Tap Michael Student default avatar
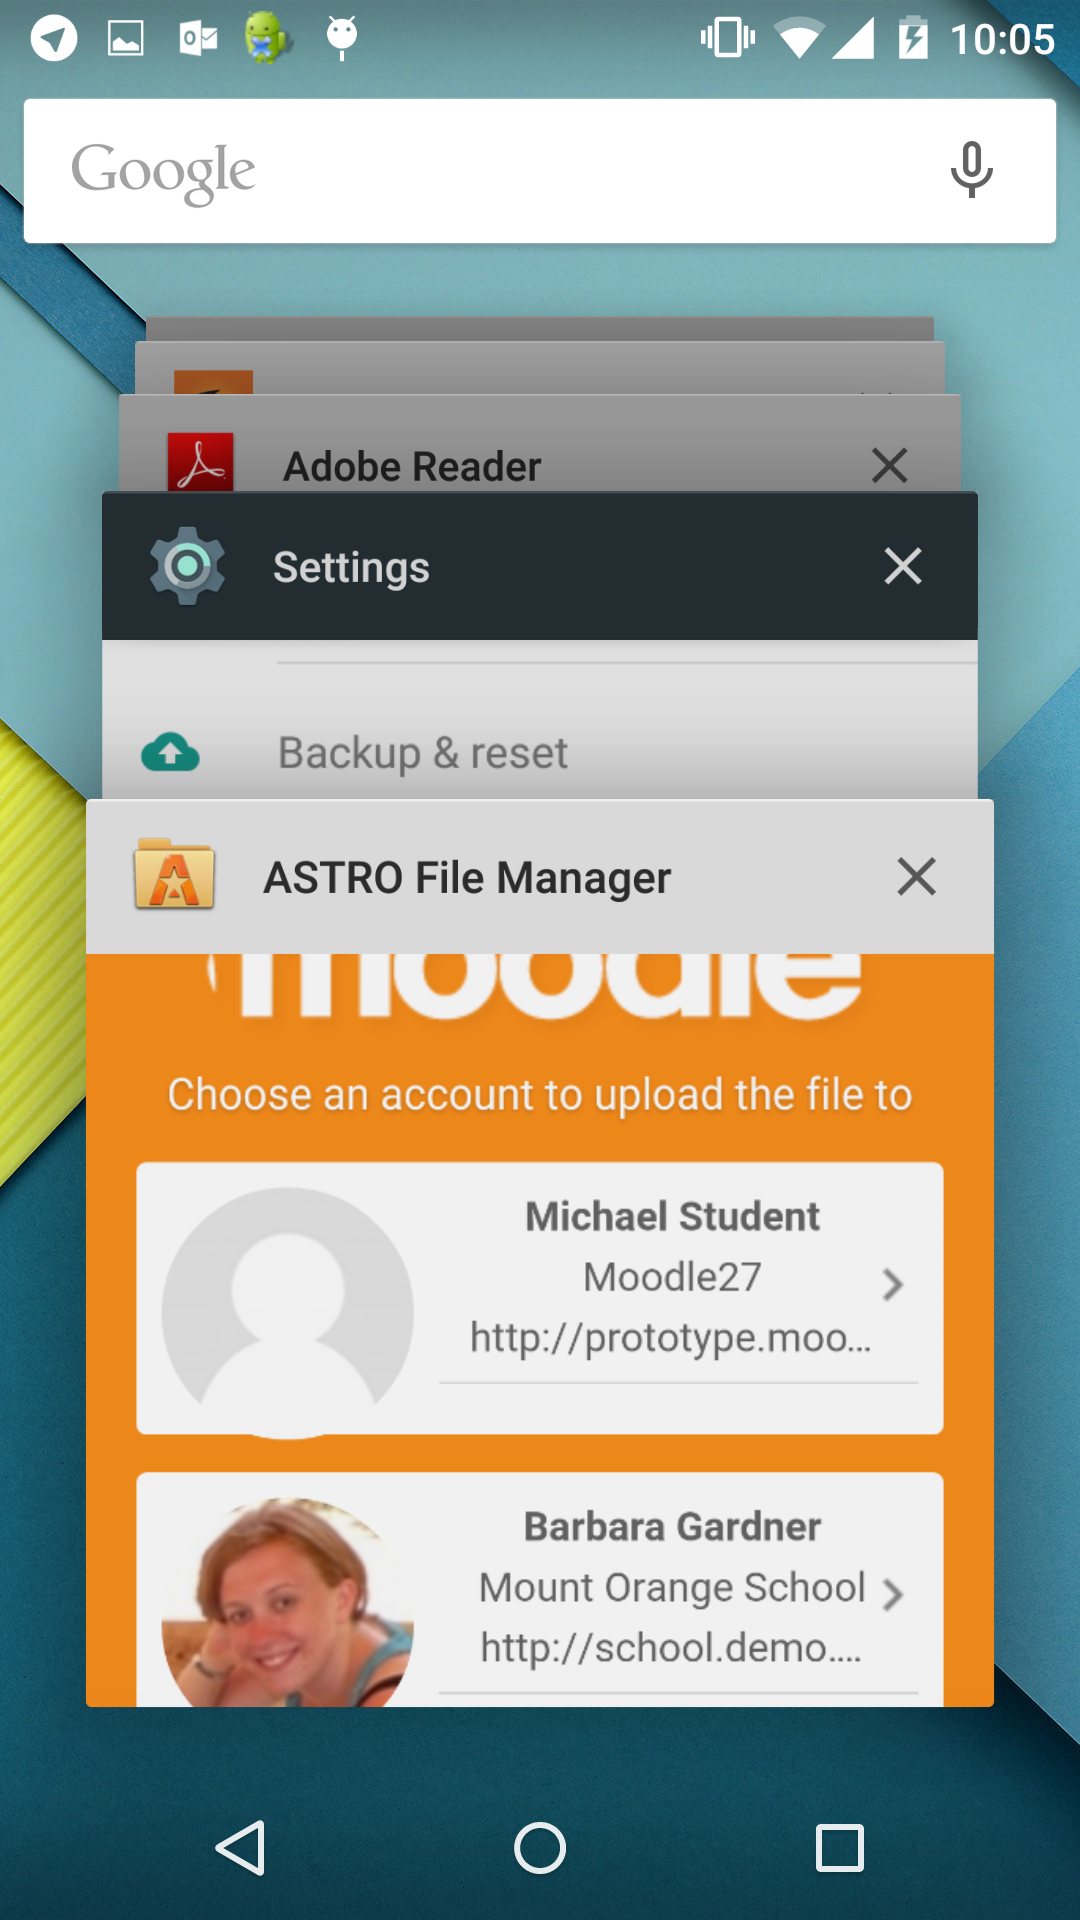 288,1312
